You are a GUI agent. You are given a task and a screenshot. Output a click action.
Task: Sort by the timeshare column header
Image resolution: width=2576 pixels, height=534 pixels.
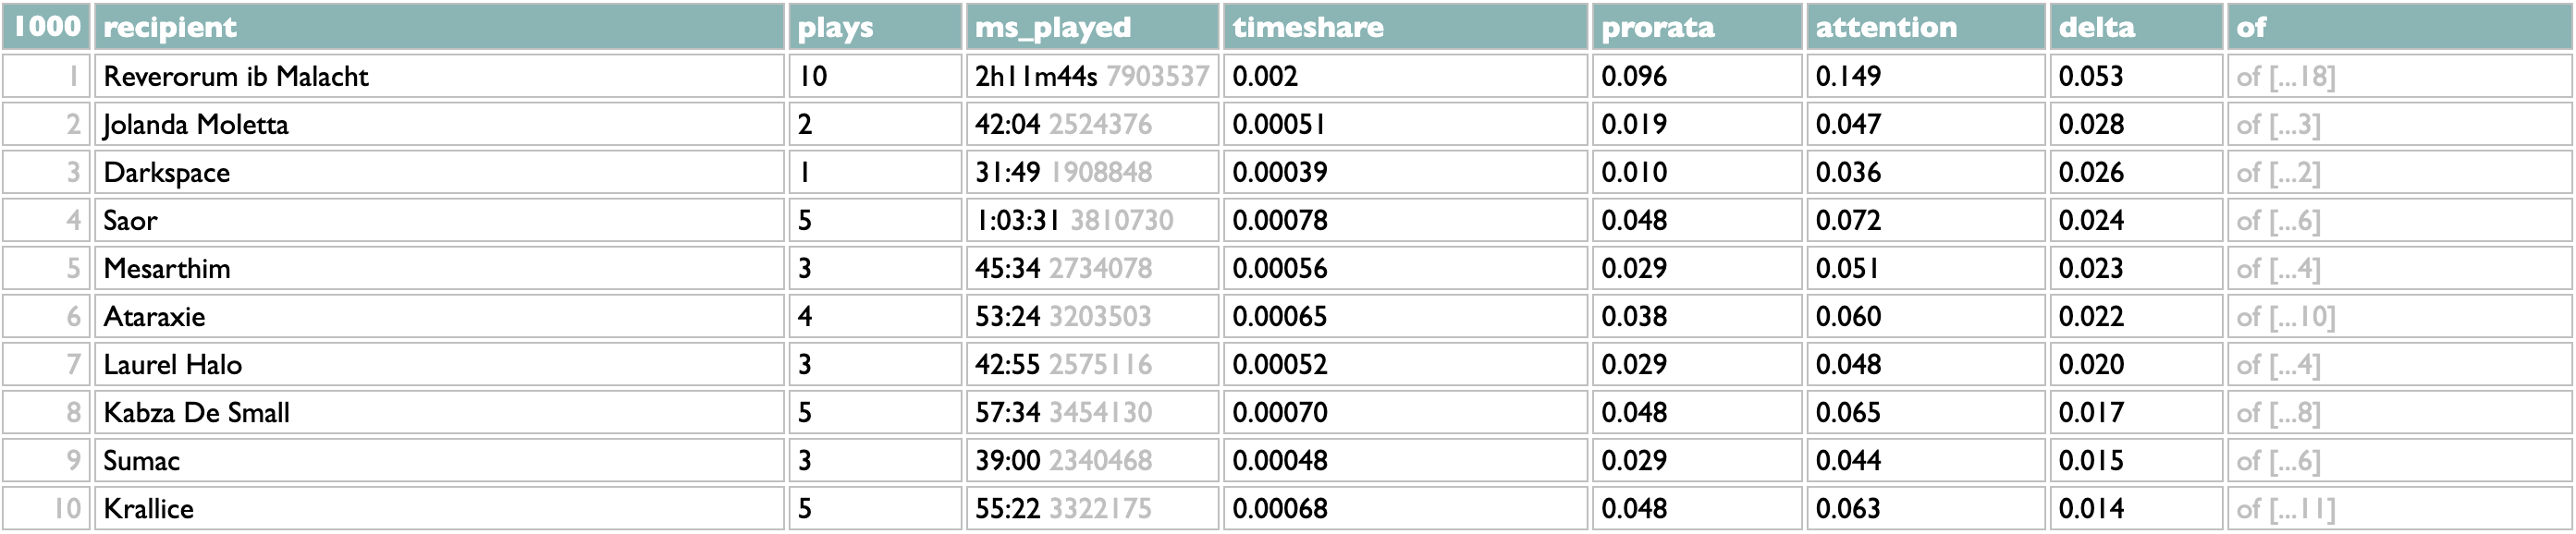pyautogui.click(x=1405, y=27)
